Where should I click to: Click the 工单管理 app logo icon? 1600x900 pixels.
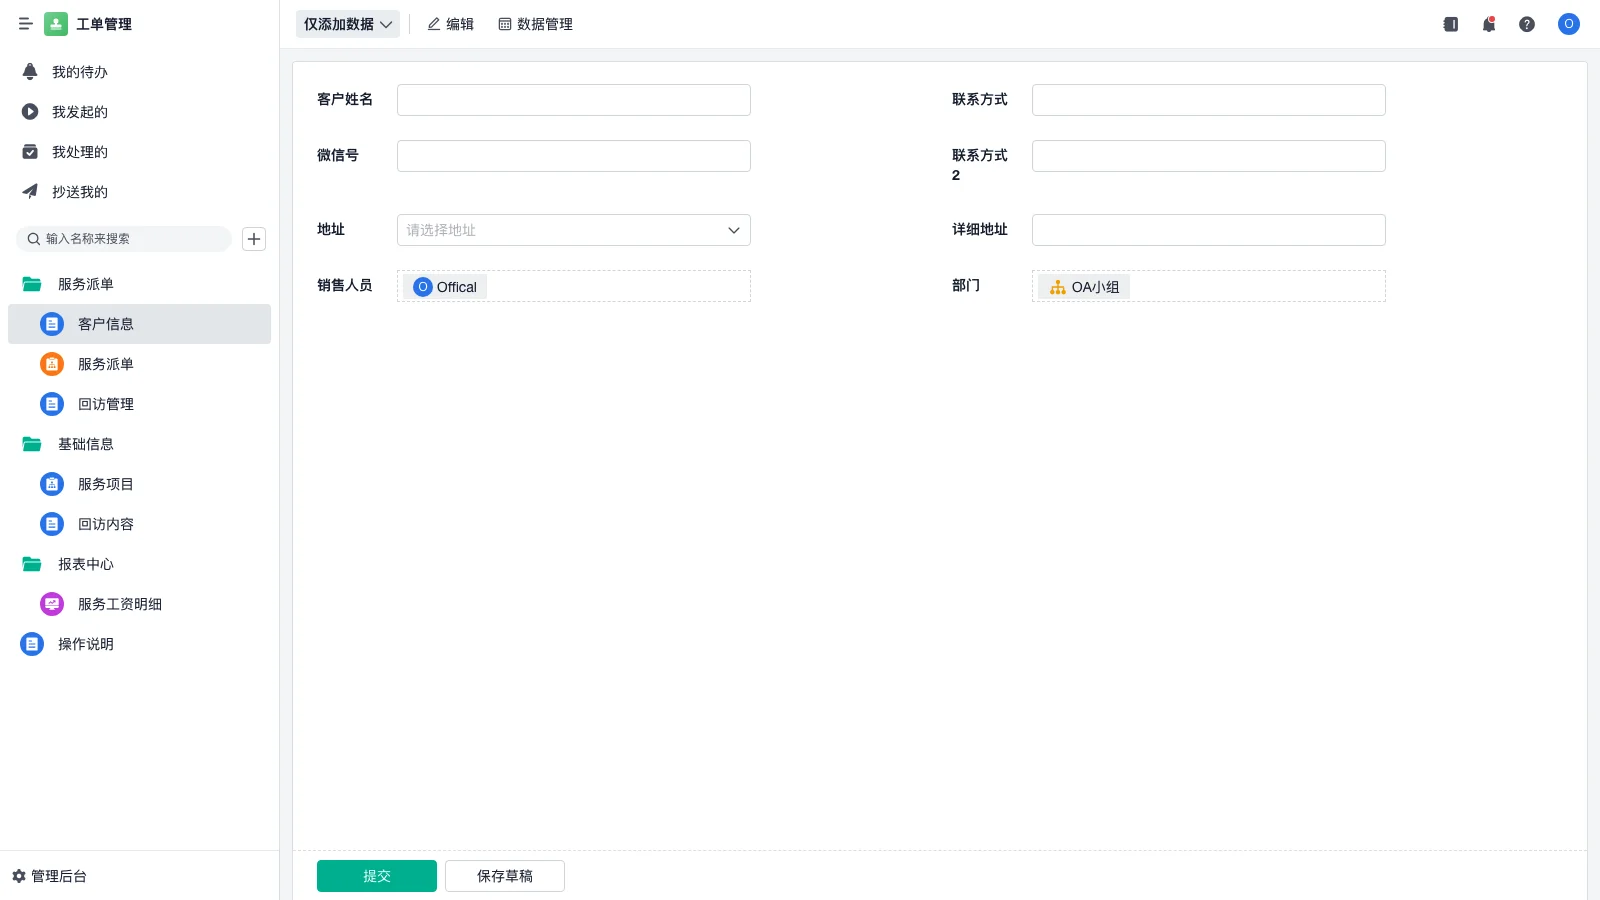coord(56,24)
